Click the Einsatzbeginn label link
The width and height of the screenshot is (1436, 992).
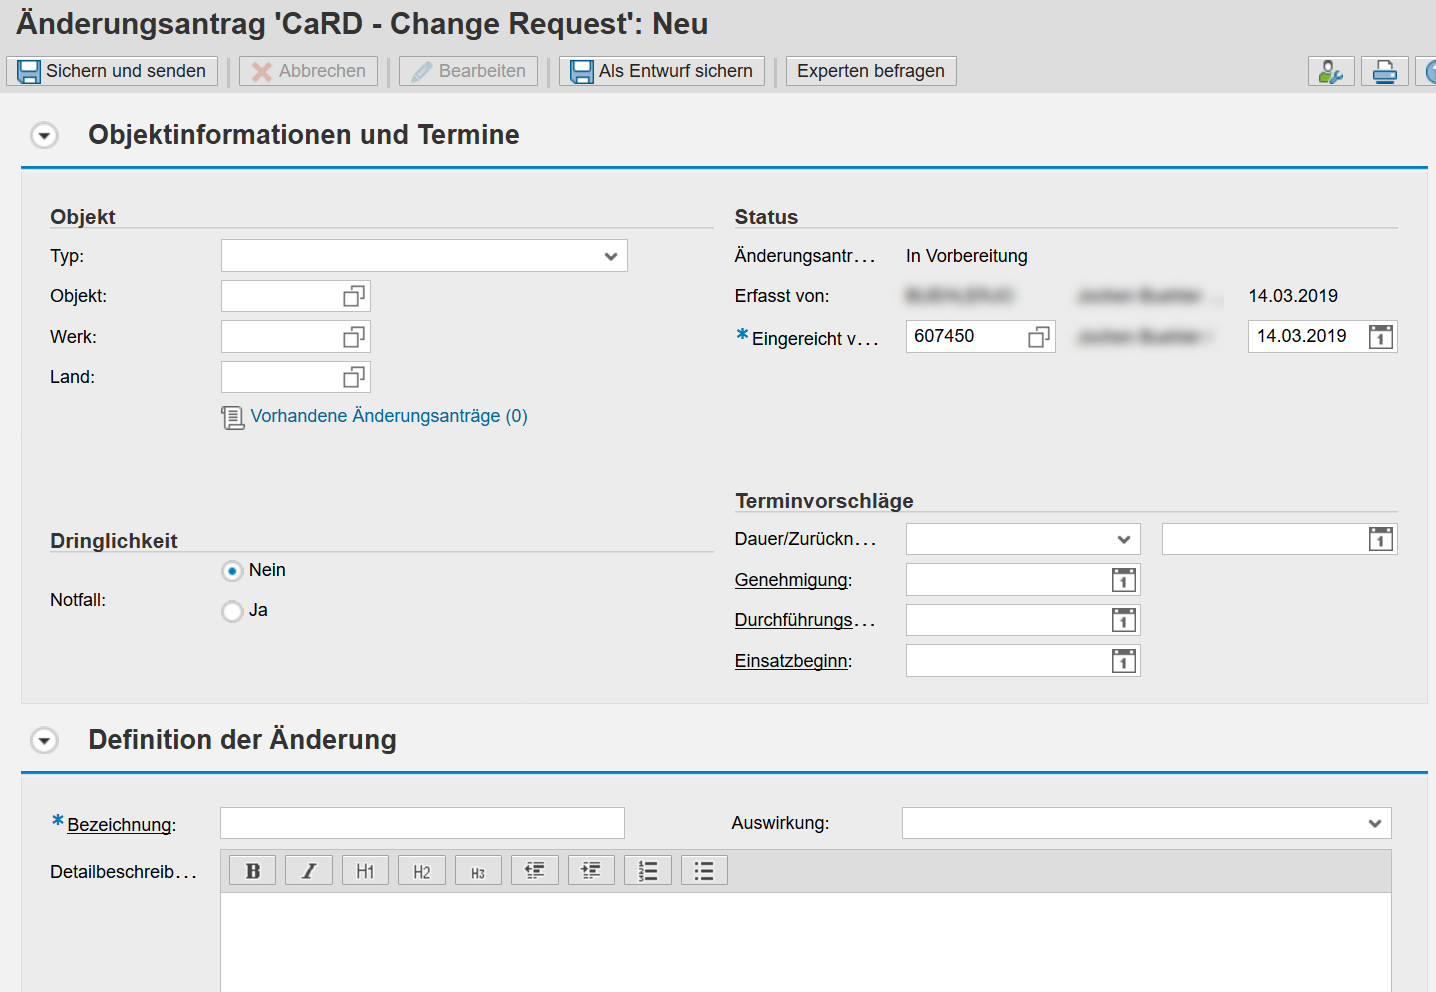point(793,661)
